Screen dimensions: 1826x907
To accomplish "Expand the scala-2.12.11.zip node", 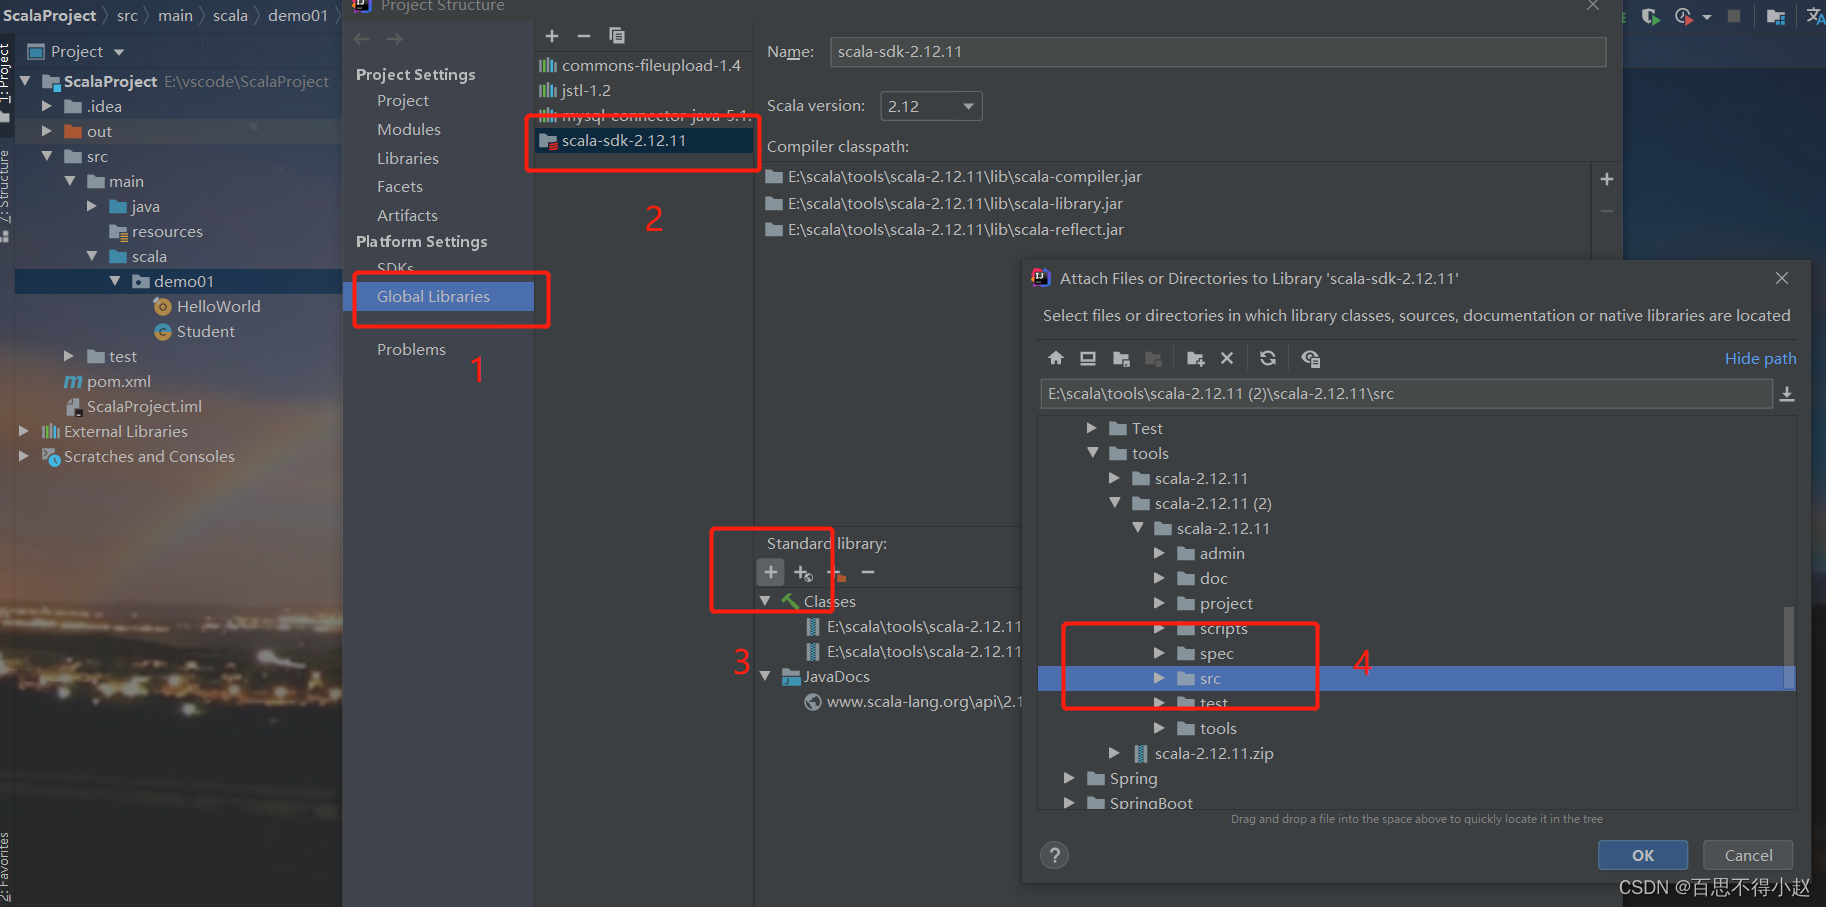I will coord(1114,753).
